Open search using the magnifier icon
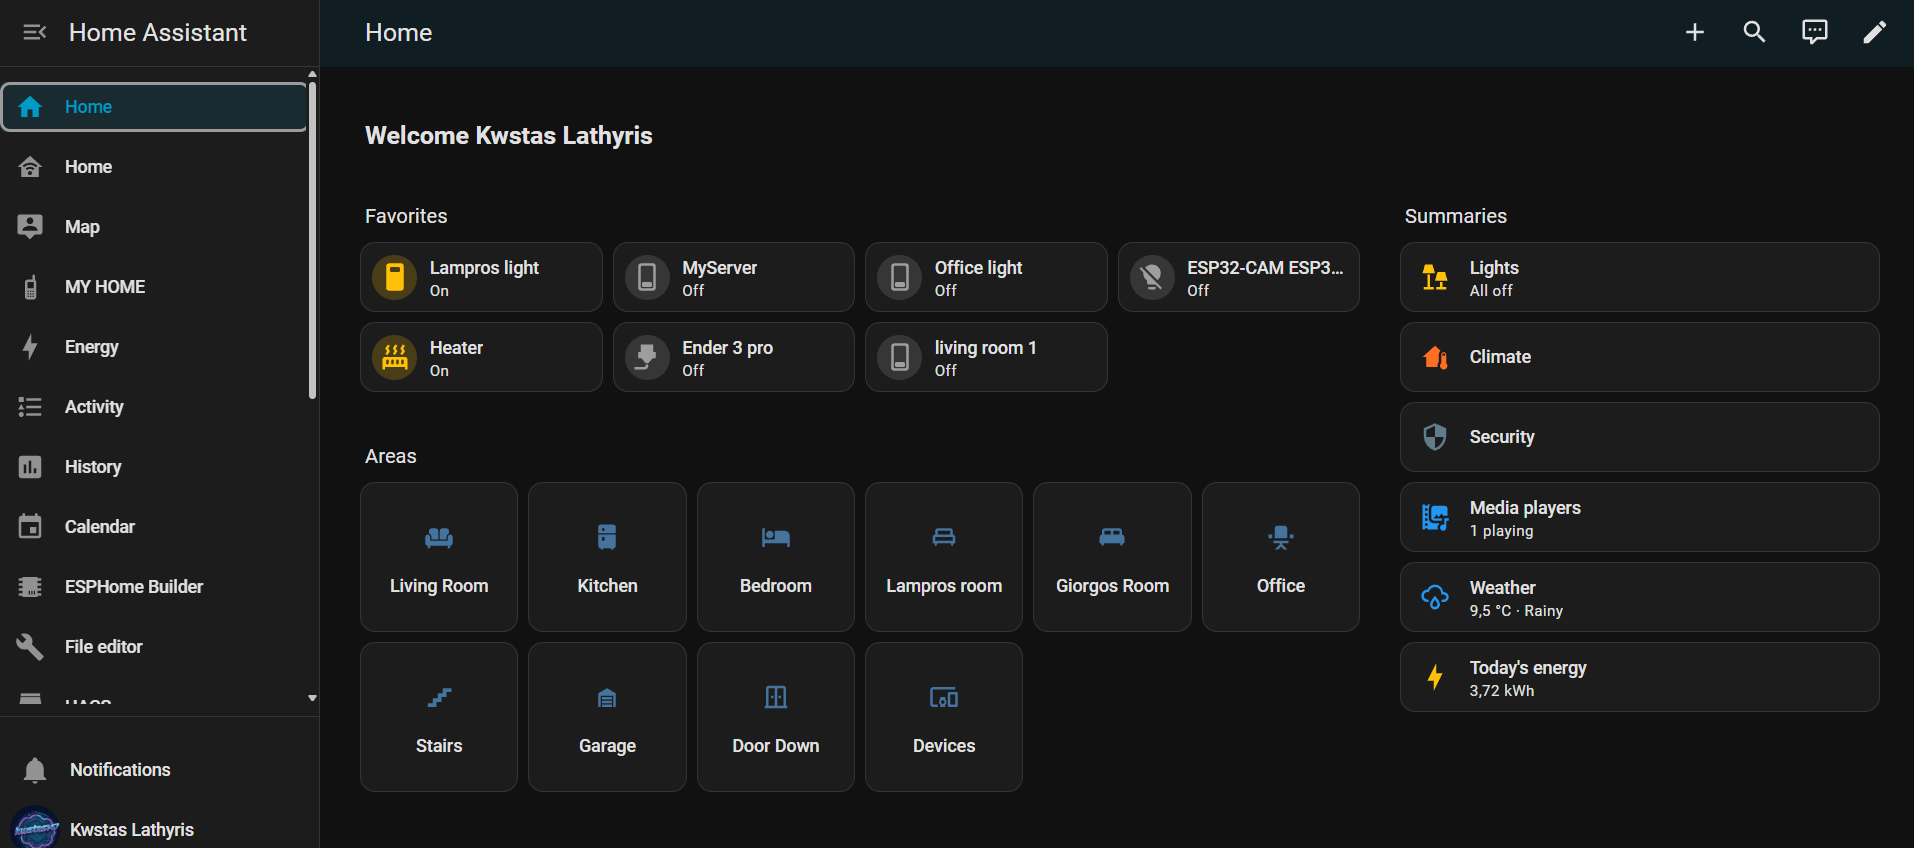The height and width of the screenshot is (848, 1914). (1754, 33)
